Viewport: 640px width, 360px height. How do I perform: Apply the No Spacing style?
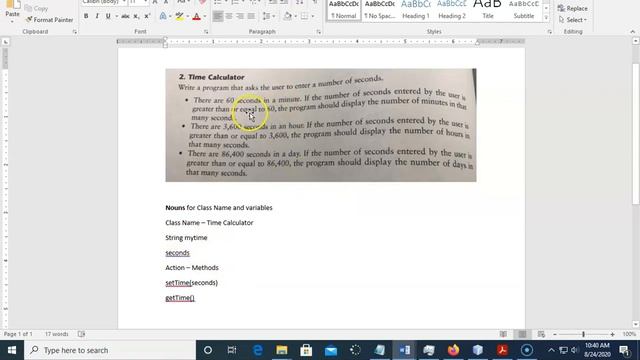[x=380, y=10]
